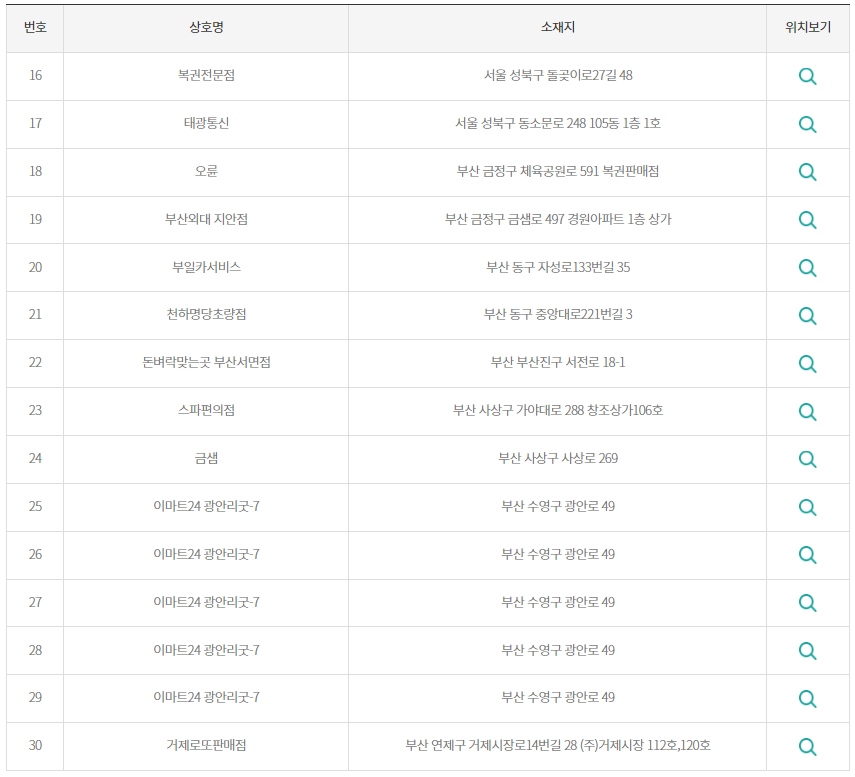Image resolution: width=855 pixels, height=777 pixels.
Task: Select 이마트24 광안리굿-7 in row 27
Action: (206, 603)
